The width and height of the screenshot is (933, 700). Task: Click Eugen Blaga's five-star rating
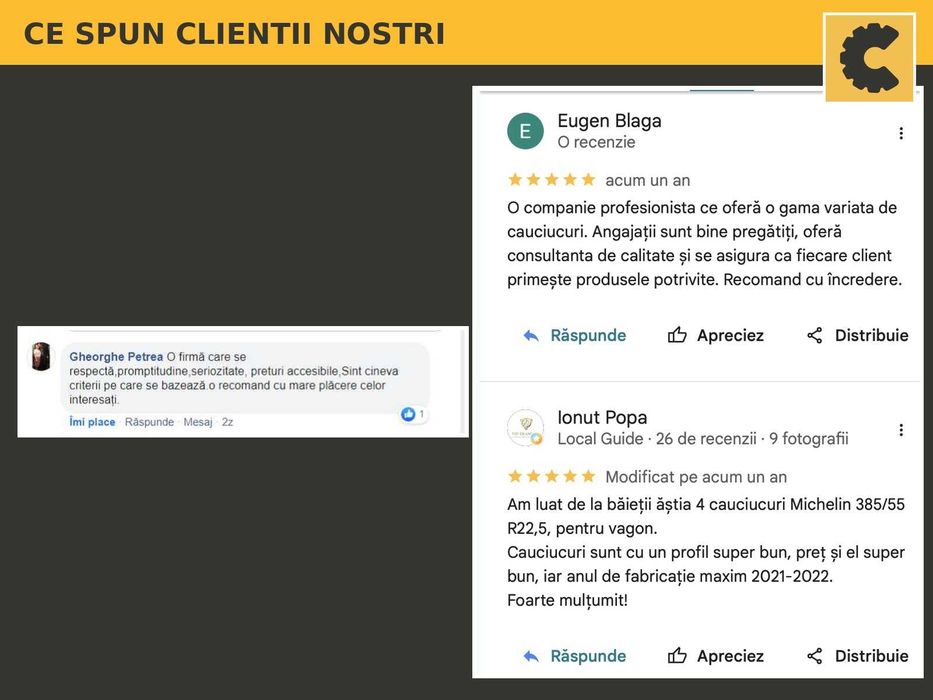[552, 180]
